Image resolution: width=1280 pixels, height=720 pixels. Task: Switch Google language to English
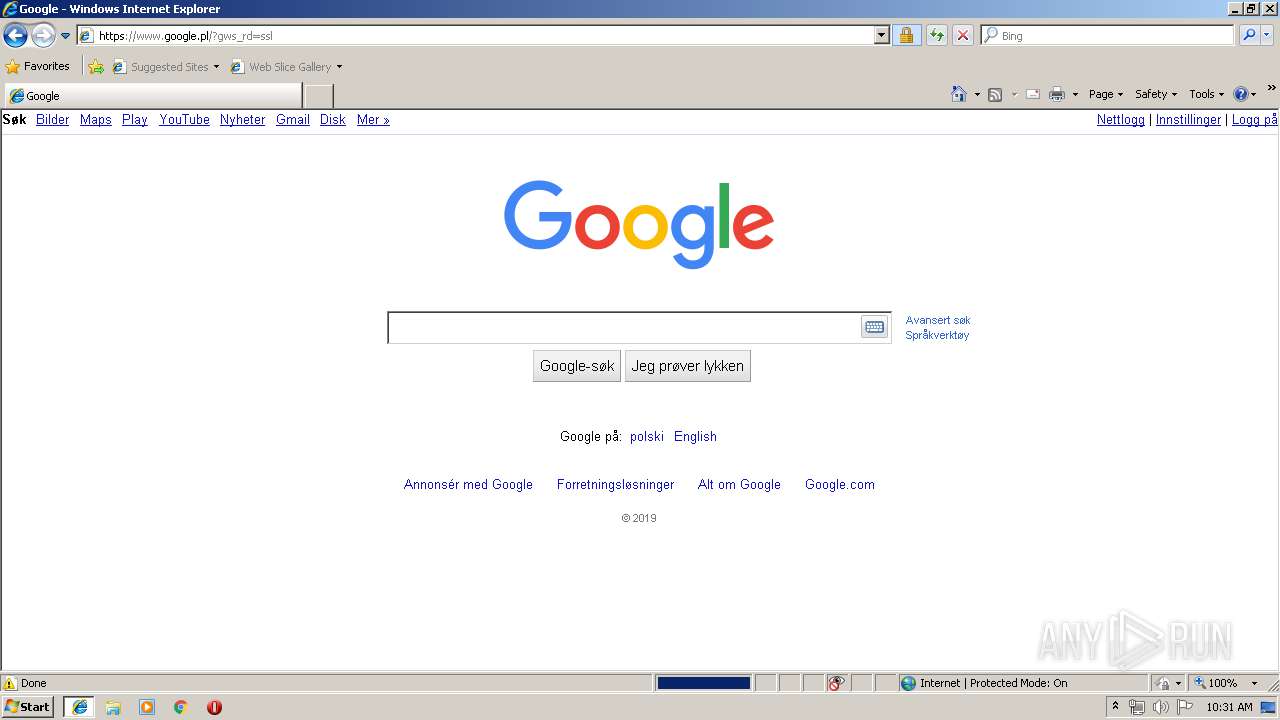[695, 437]
